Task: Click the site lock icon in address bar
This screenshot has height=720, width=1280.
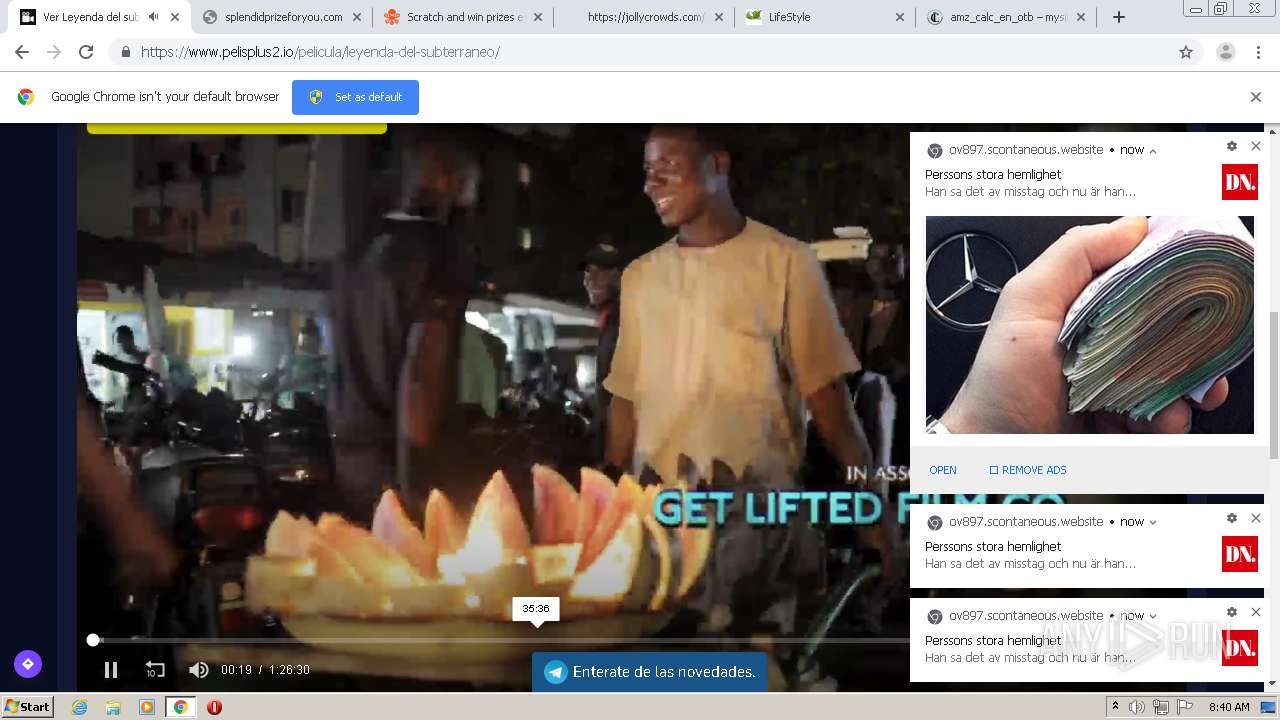Action: point(125,52)
